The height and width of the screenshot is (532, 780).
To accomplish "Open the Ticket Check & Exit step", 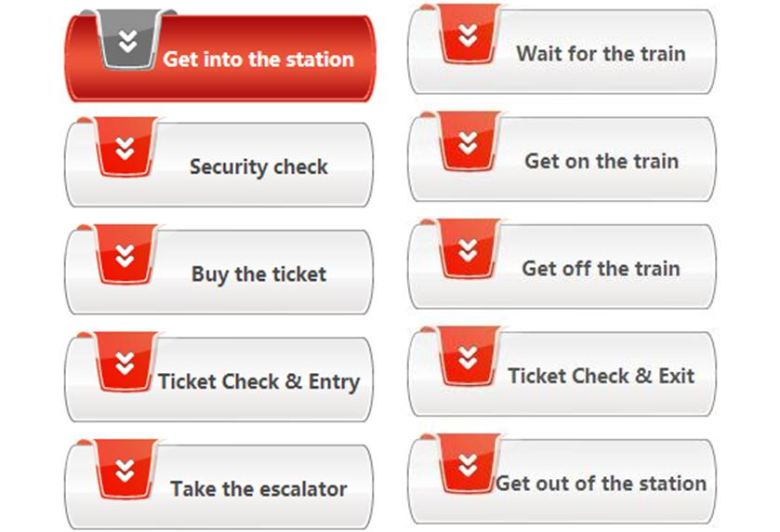I will pyautogui.click(x=601, y=376).
